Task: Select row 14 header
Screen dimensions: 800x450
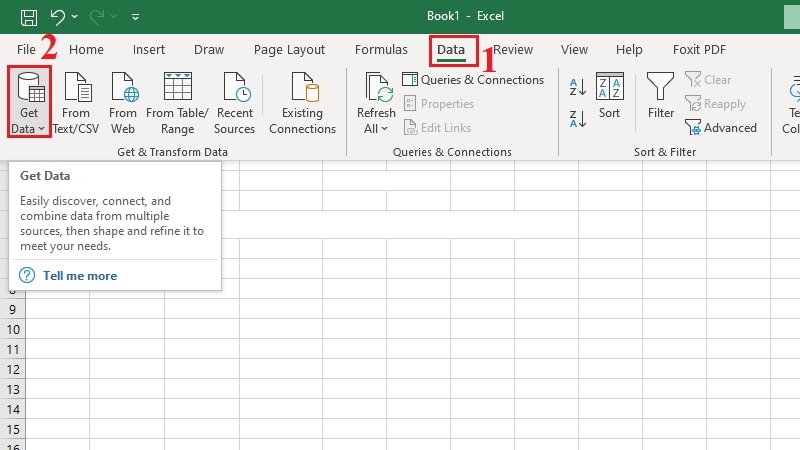Action: click(13, 409)
